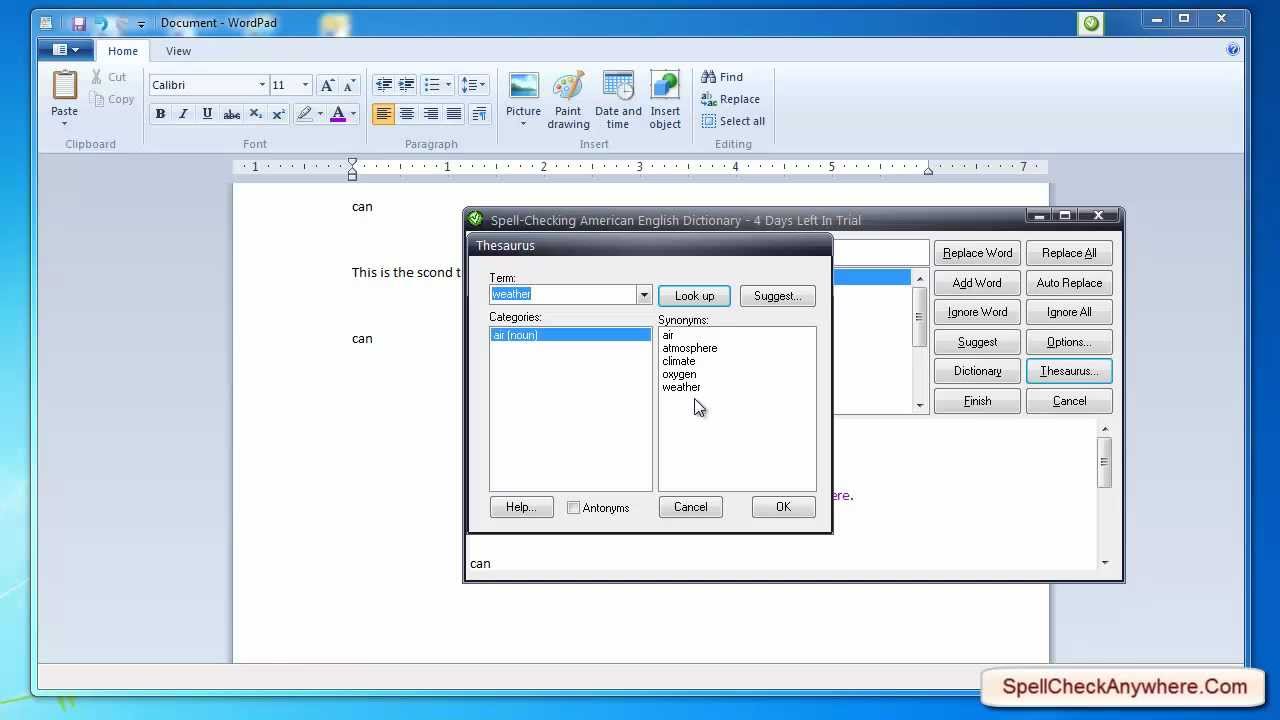Screen dimensions: 1280x720
Task: Expand the bullet list style arrow
Action: [448, 85]
